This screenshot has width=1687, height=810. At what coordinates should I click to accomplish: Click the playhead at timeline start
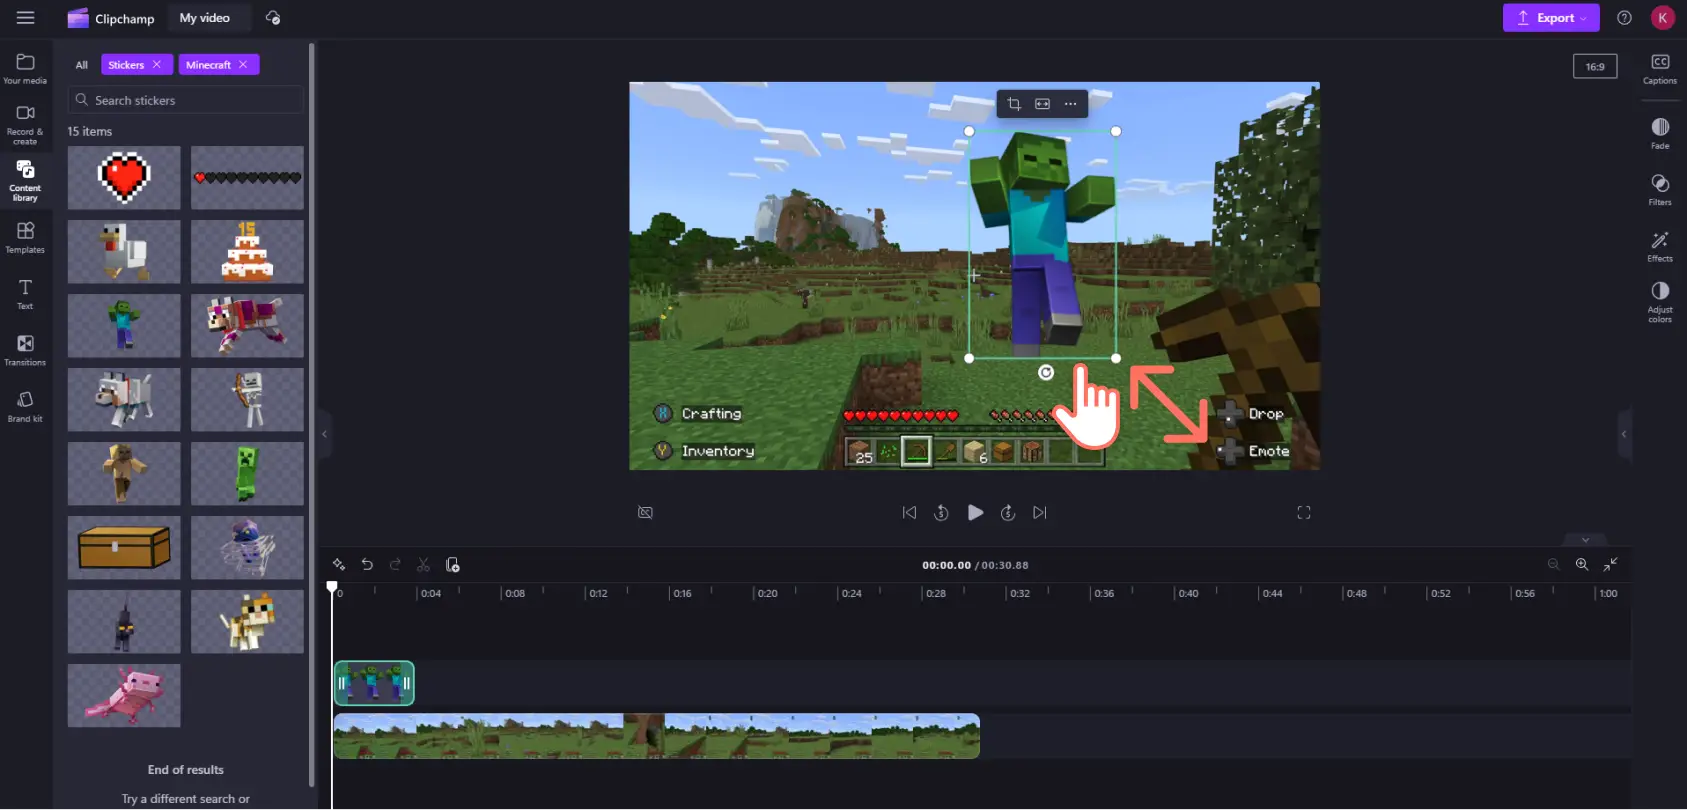tap(332, 588)
